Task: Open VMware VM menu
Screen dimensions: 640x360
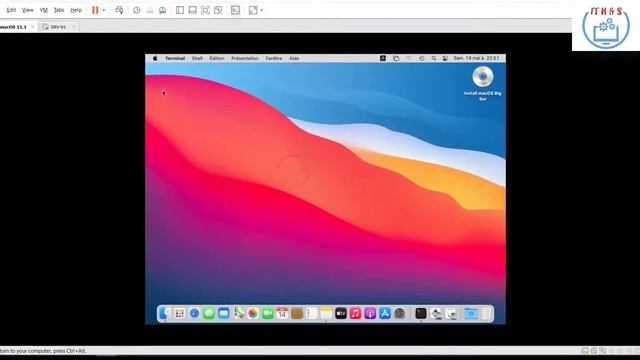Action: [x=44, y=10]
